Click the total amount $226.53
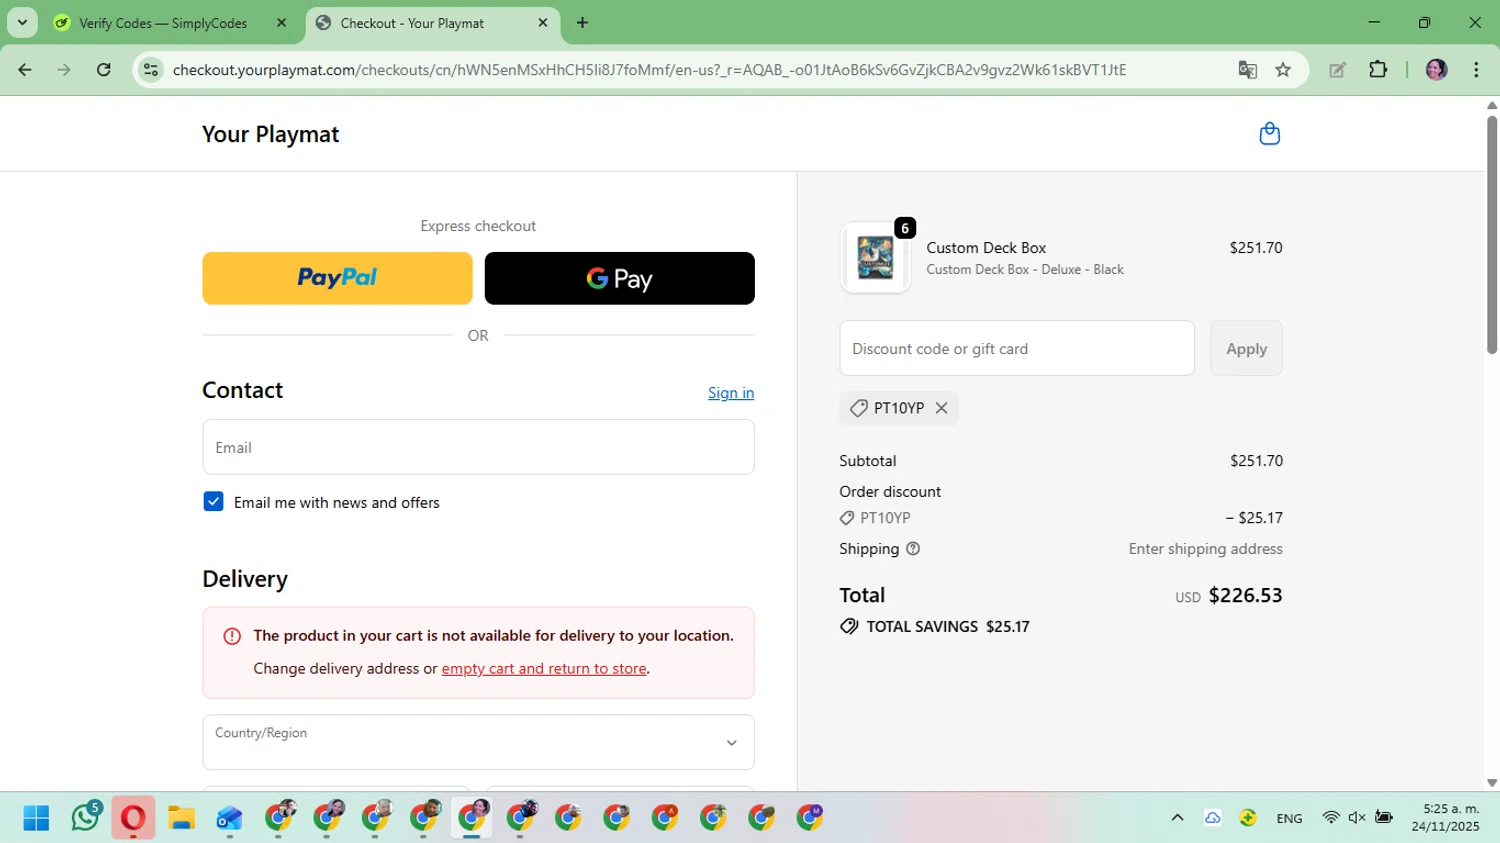 pos(1245,595)
